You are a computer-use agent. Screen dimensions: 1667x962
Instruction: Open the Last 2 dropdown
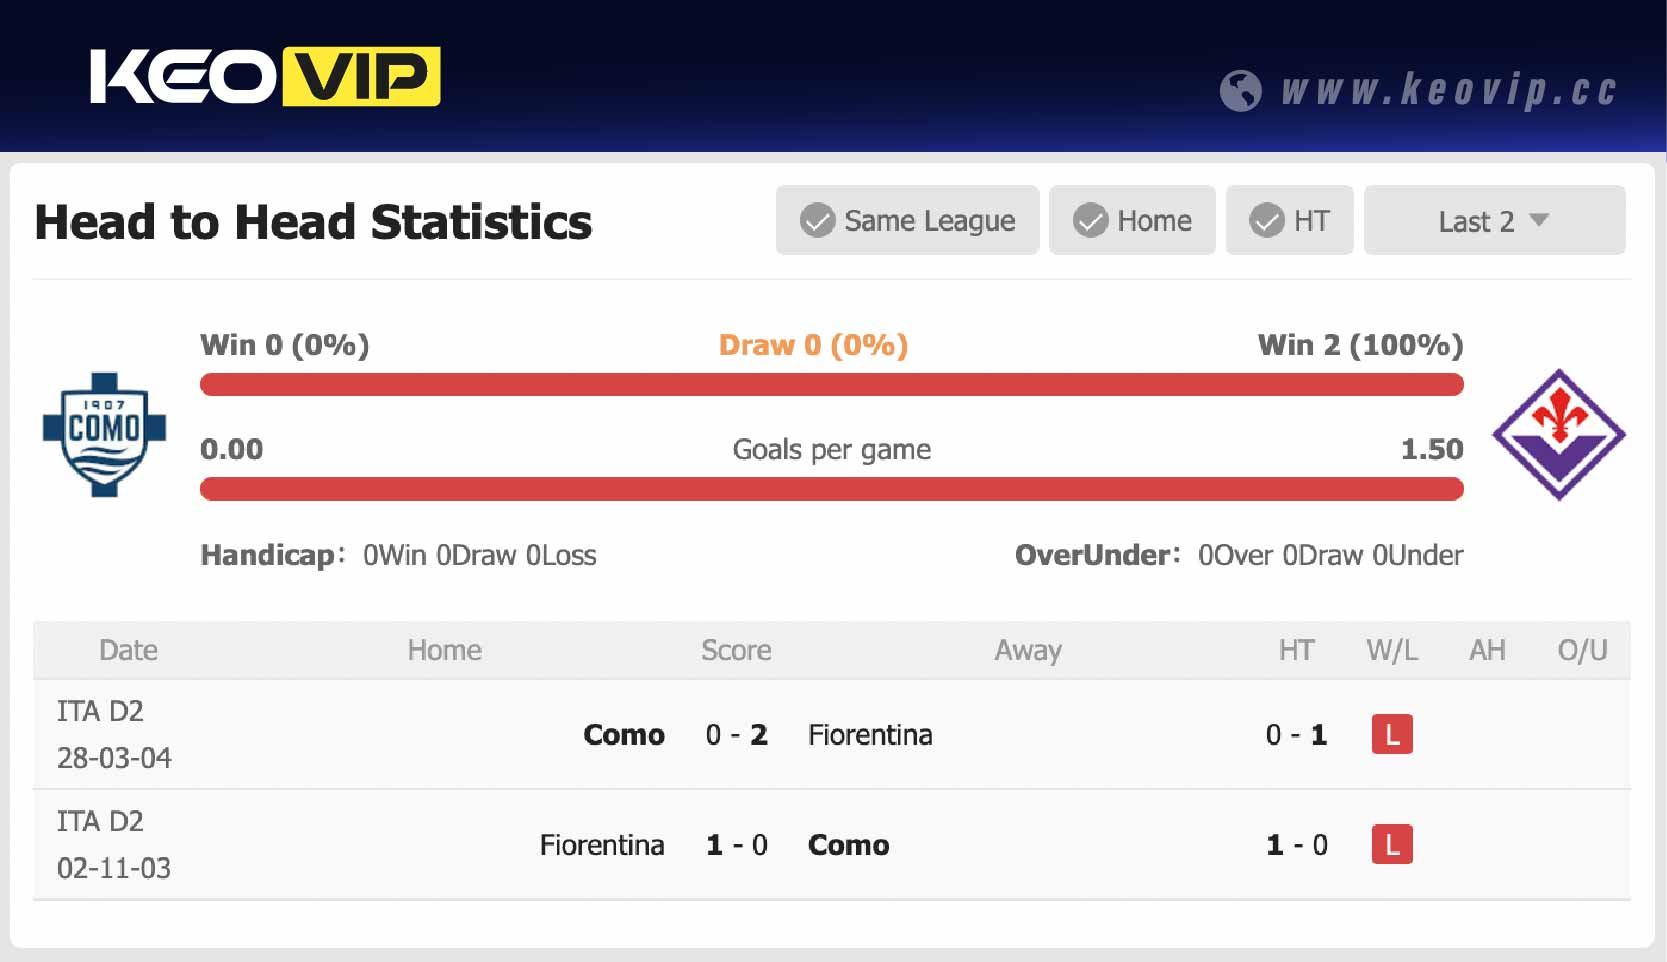coord(1494,220)
